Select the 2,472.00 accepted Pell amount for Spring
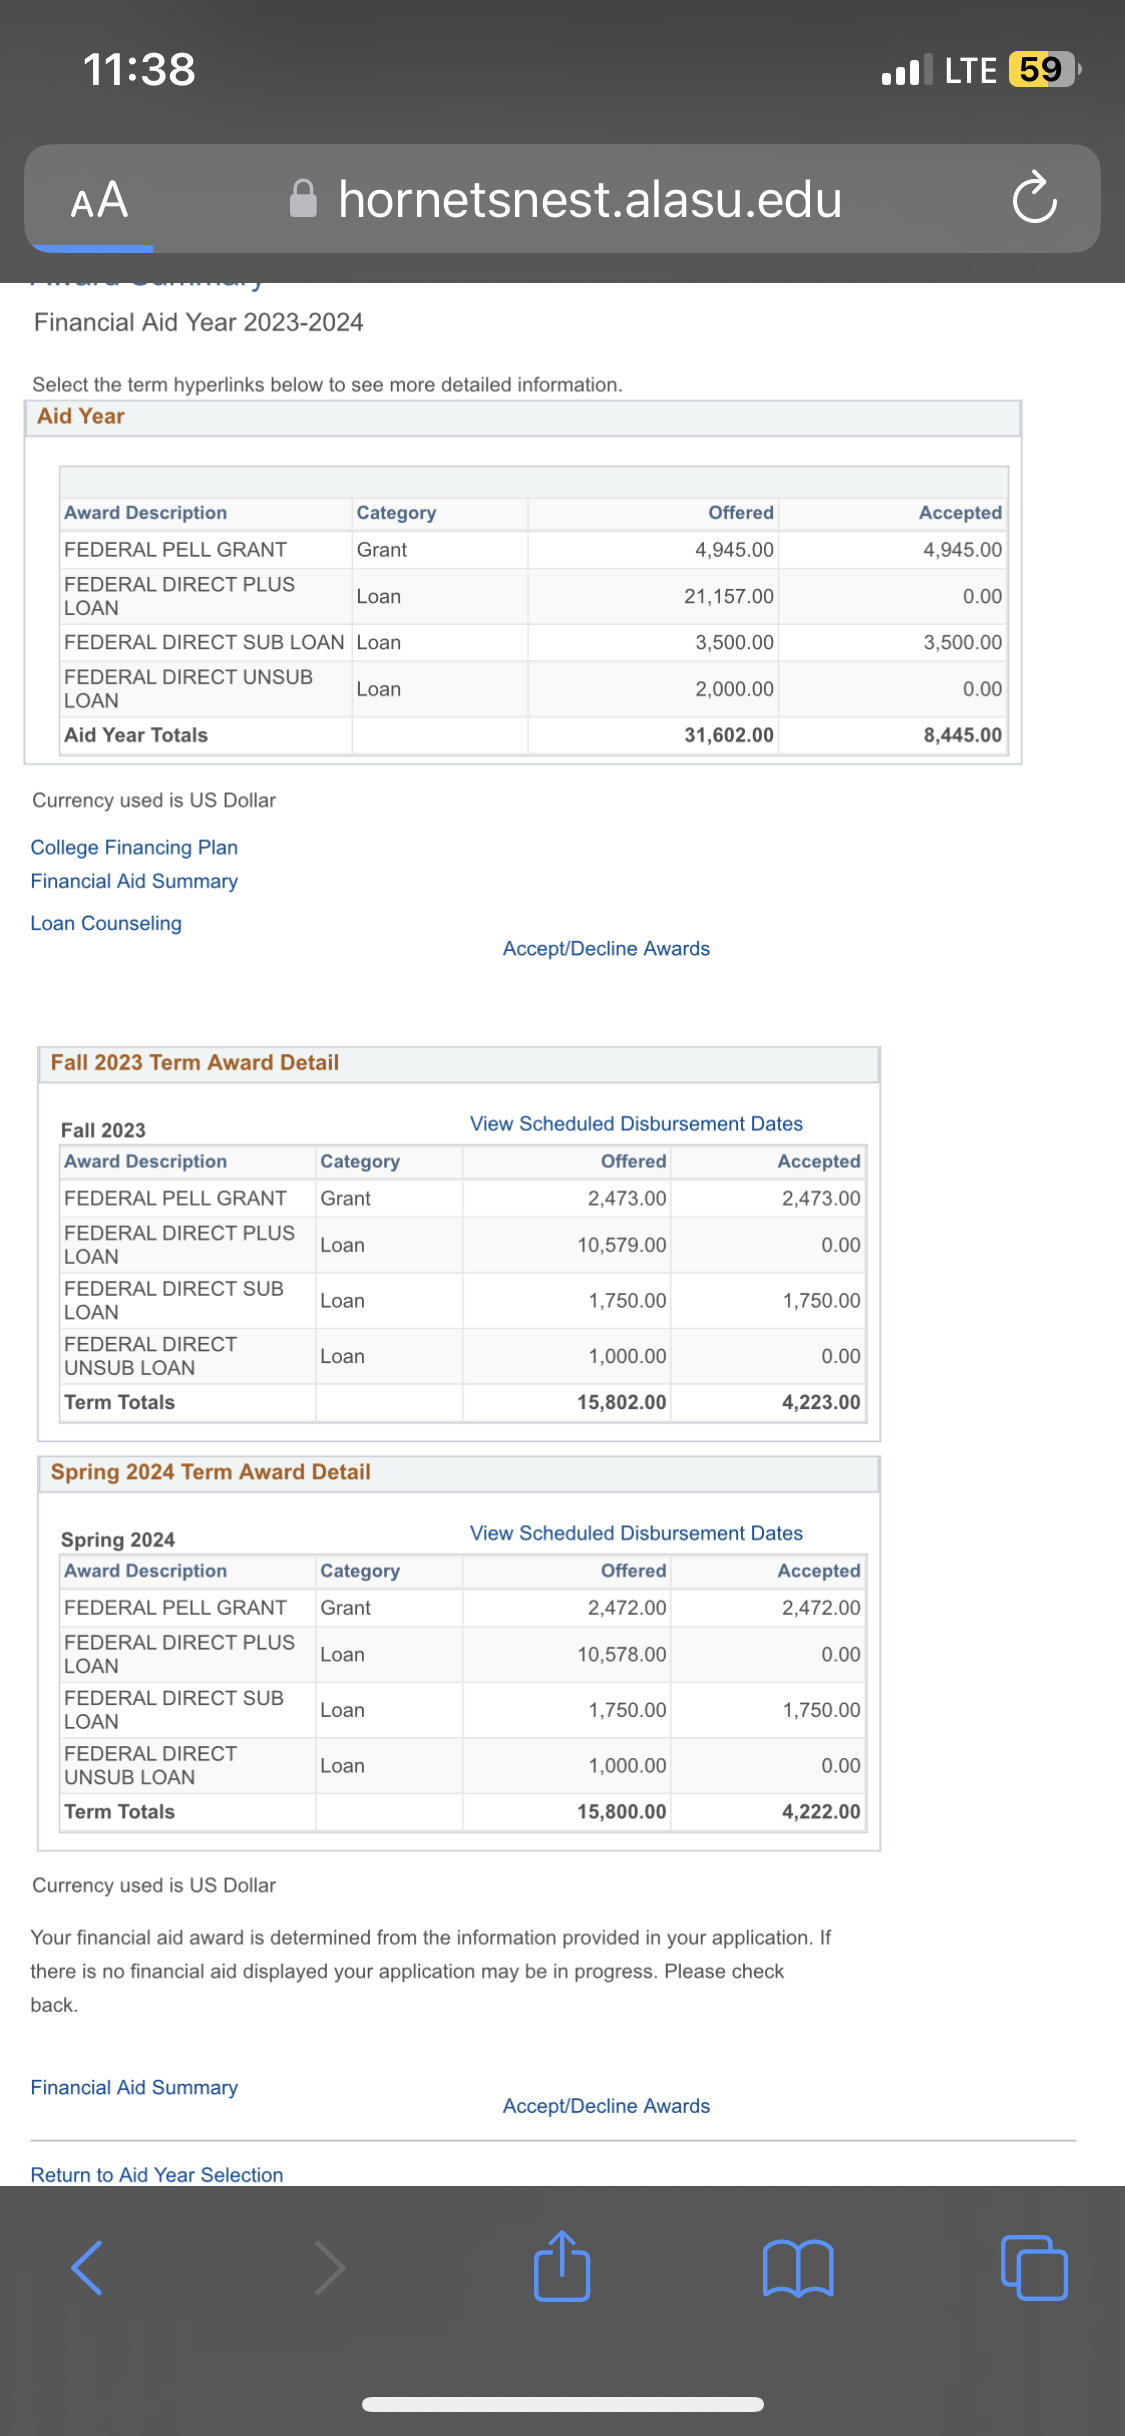Image resolution: width=1125 pixels, height=2436 pixels. 821,1607
